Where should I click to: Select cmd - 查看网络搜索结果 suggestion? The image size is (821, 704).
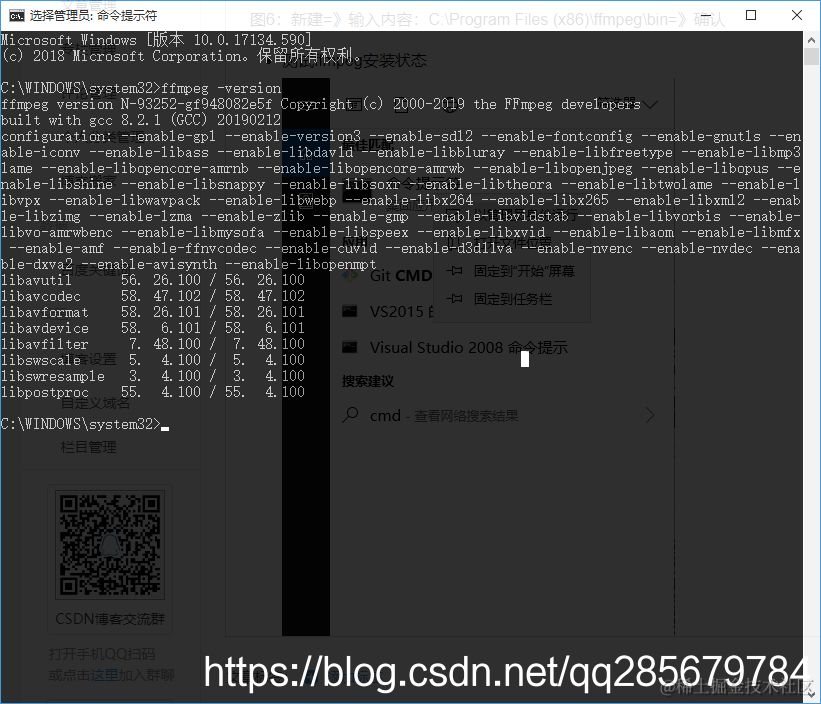pyautogui.click(x=444, y=416)
